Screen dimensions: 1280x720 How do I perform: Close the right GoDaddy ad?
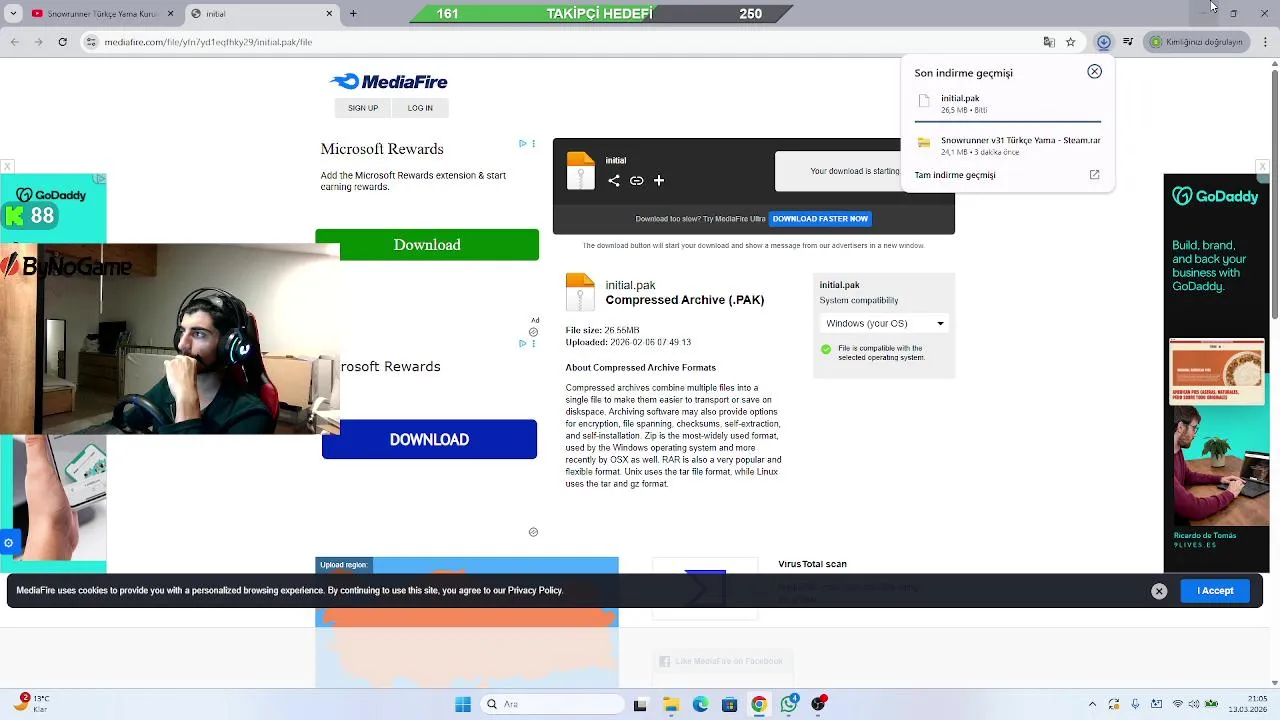coord(1262,167)
